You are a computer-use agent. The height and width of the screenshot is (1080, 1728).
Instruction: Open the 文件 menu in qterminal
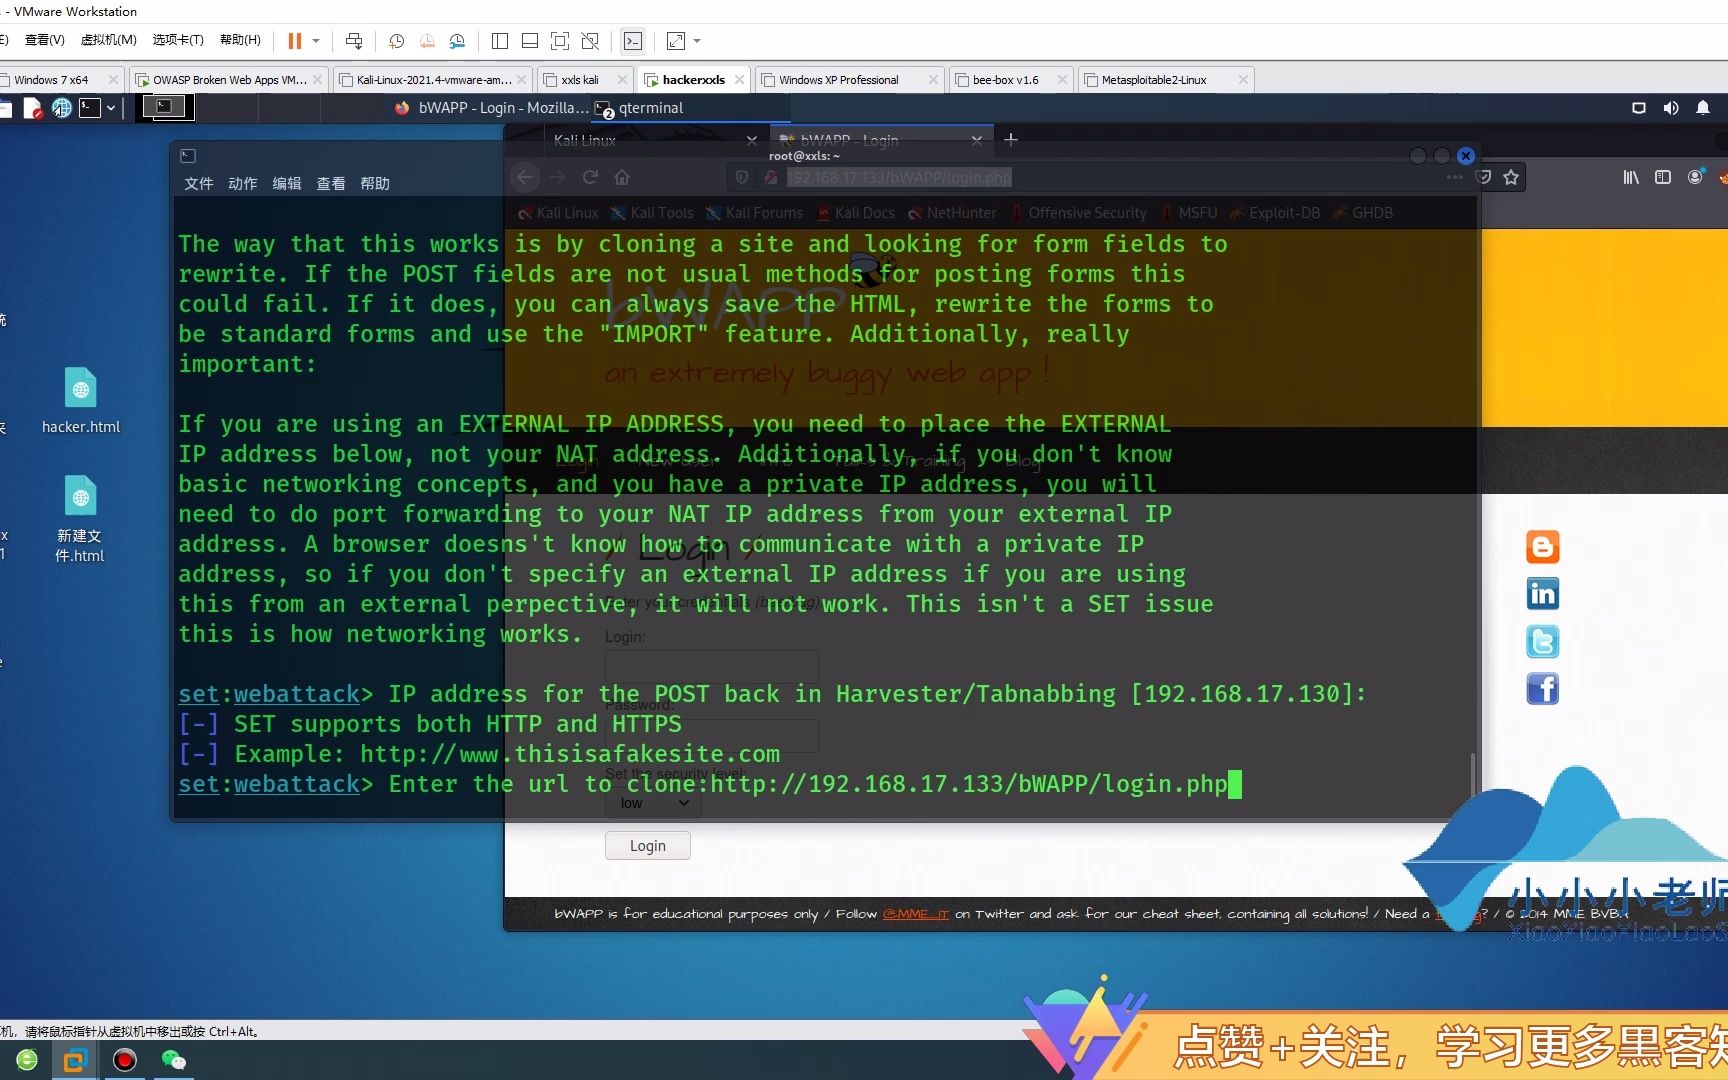[198, 184]
